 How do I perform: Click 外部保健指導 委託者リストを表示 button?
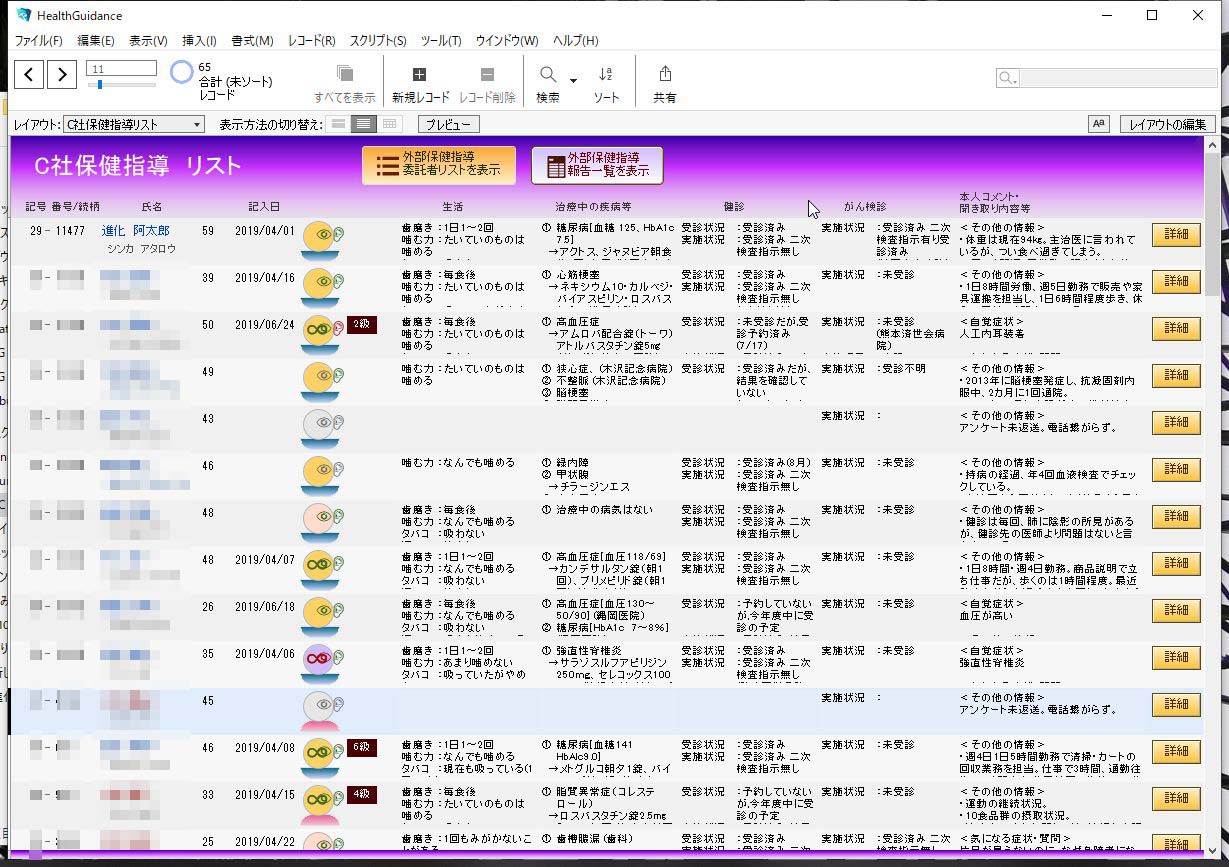pyautogui.click(x=439, y=165)
